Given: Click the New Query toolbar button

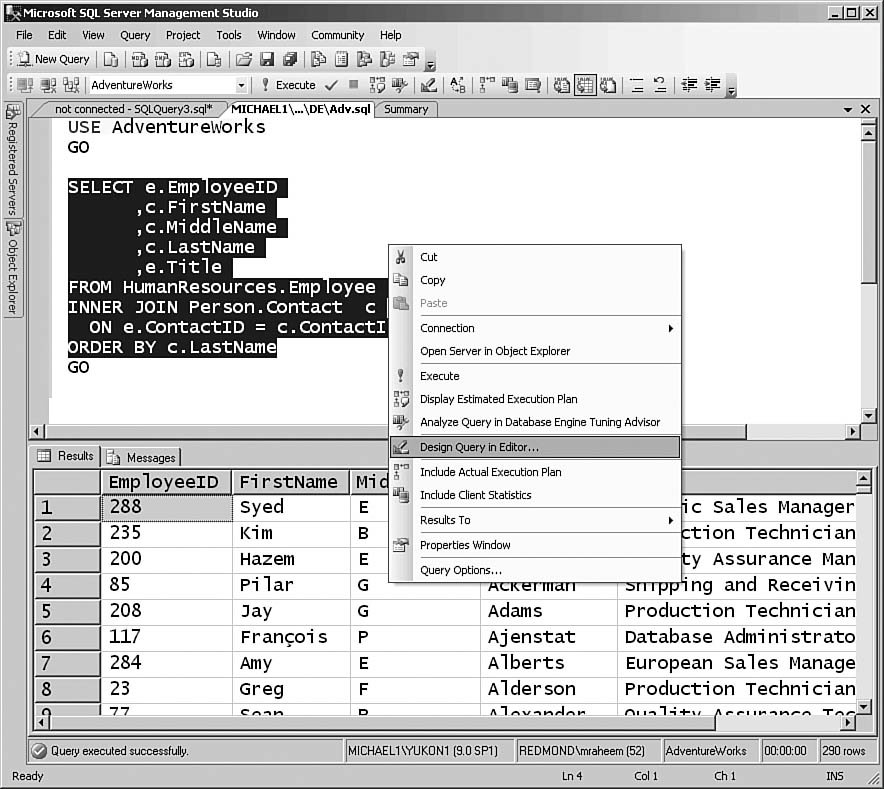Looking at the screenshot, I should (54, 59).
